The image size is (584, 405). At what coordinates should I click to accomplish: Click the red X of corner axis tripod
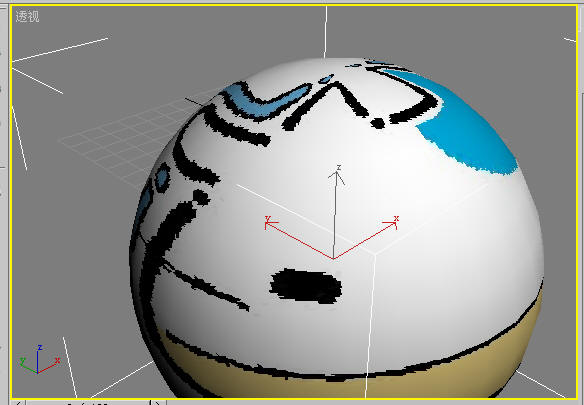pos(57,360)
